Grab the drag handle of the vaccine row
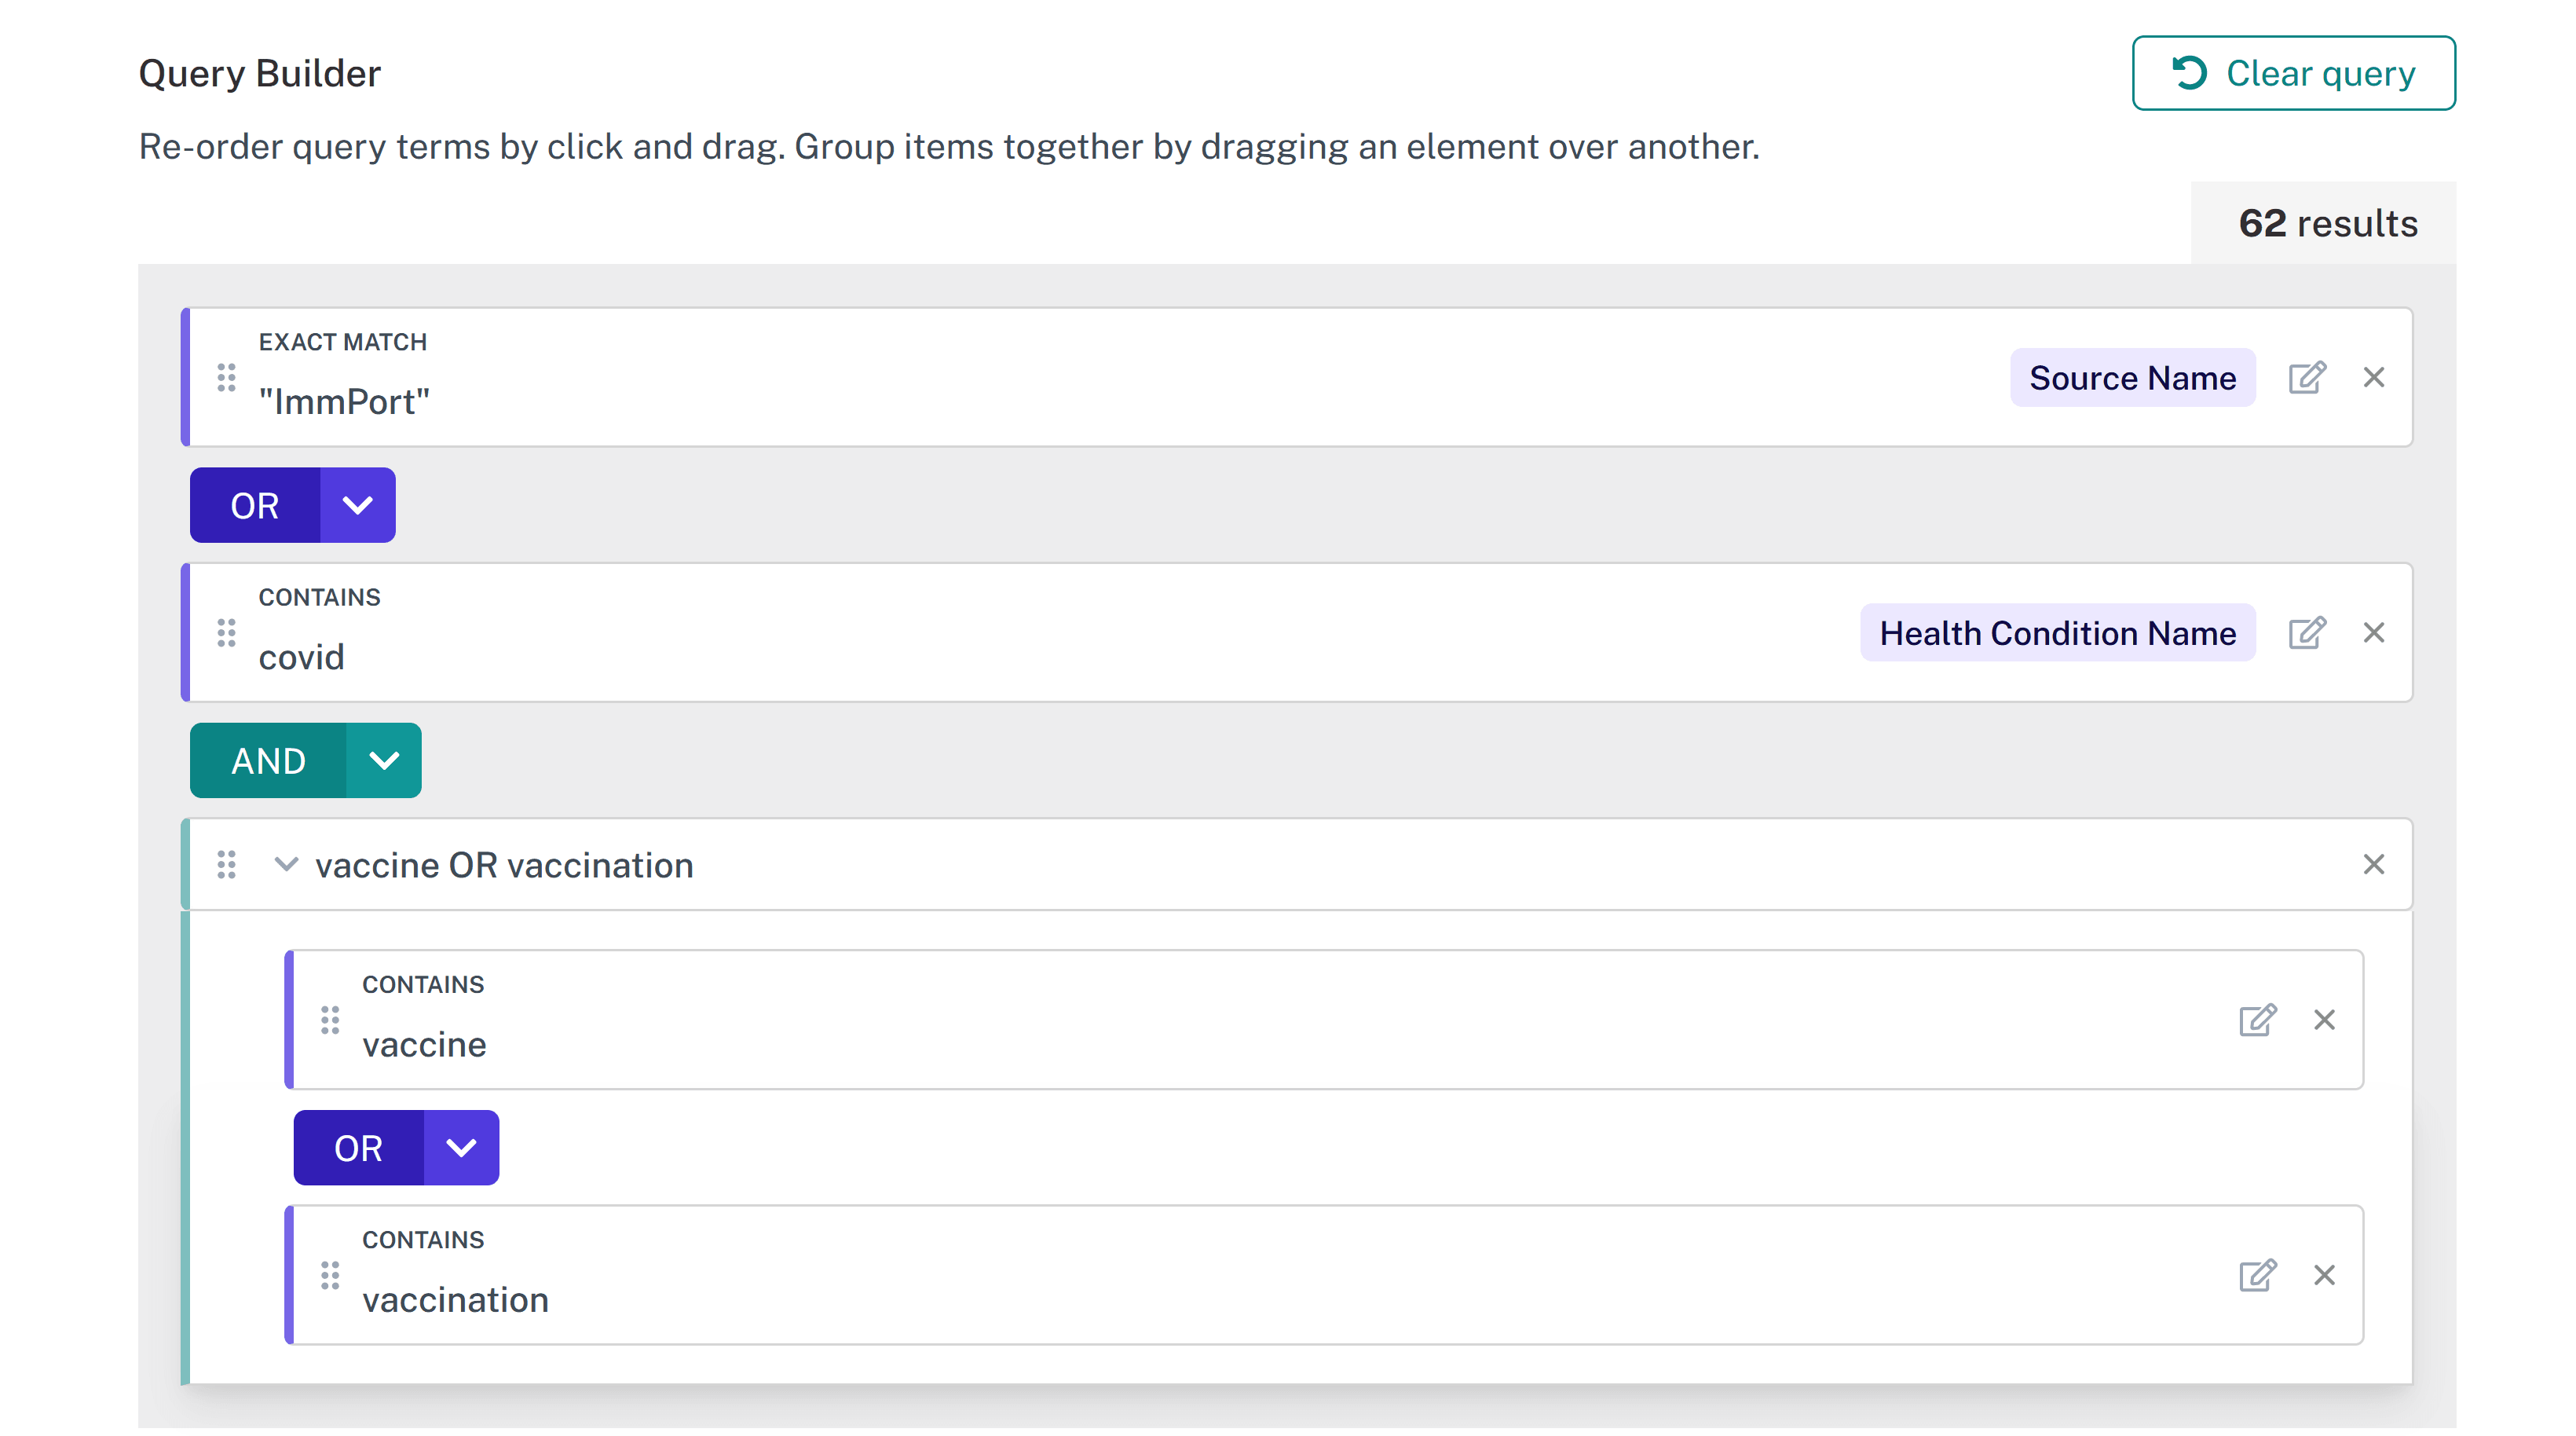The image size is (2576, 1436). [330, 1021]
